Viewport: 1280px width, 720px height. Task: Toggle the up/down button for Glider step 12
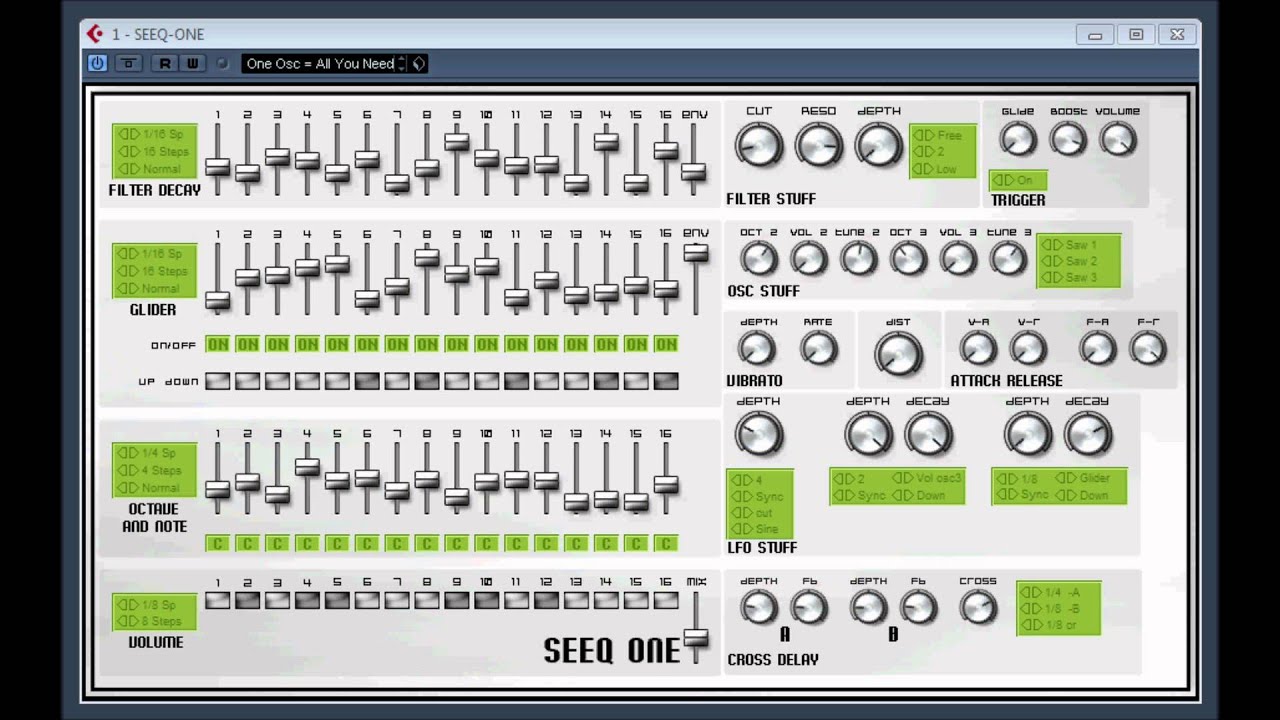tap(546, 381)
